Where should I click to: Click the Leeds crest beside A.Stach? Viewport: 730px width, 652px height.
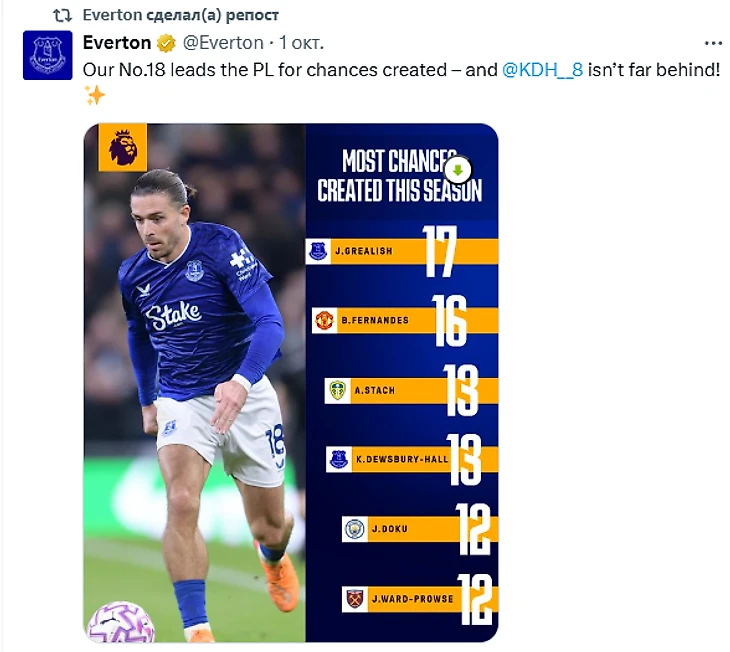[x=338, y=390]
